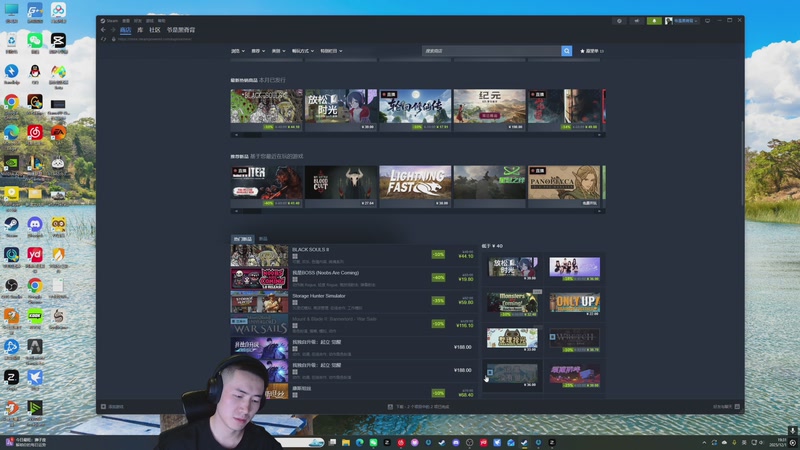Open the Blood Cut game capsule
This screenshot has width=800, height=450.
click(x=341, y=186)
